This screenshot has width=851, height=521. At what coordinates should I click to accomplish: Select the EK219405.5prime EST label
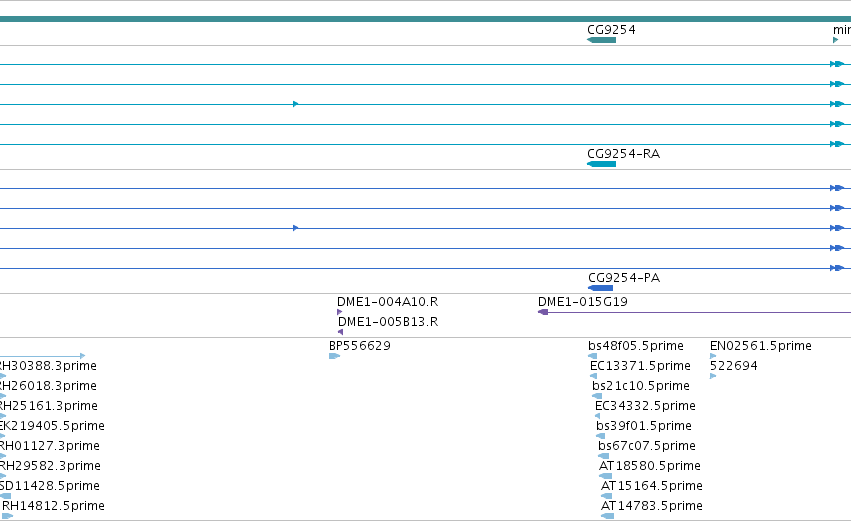click(x=52, y=426)
